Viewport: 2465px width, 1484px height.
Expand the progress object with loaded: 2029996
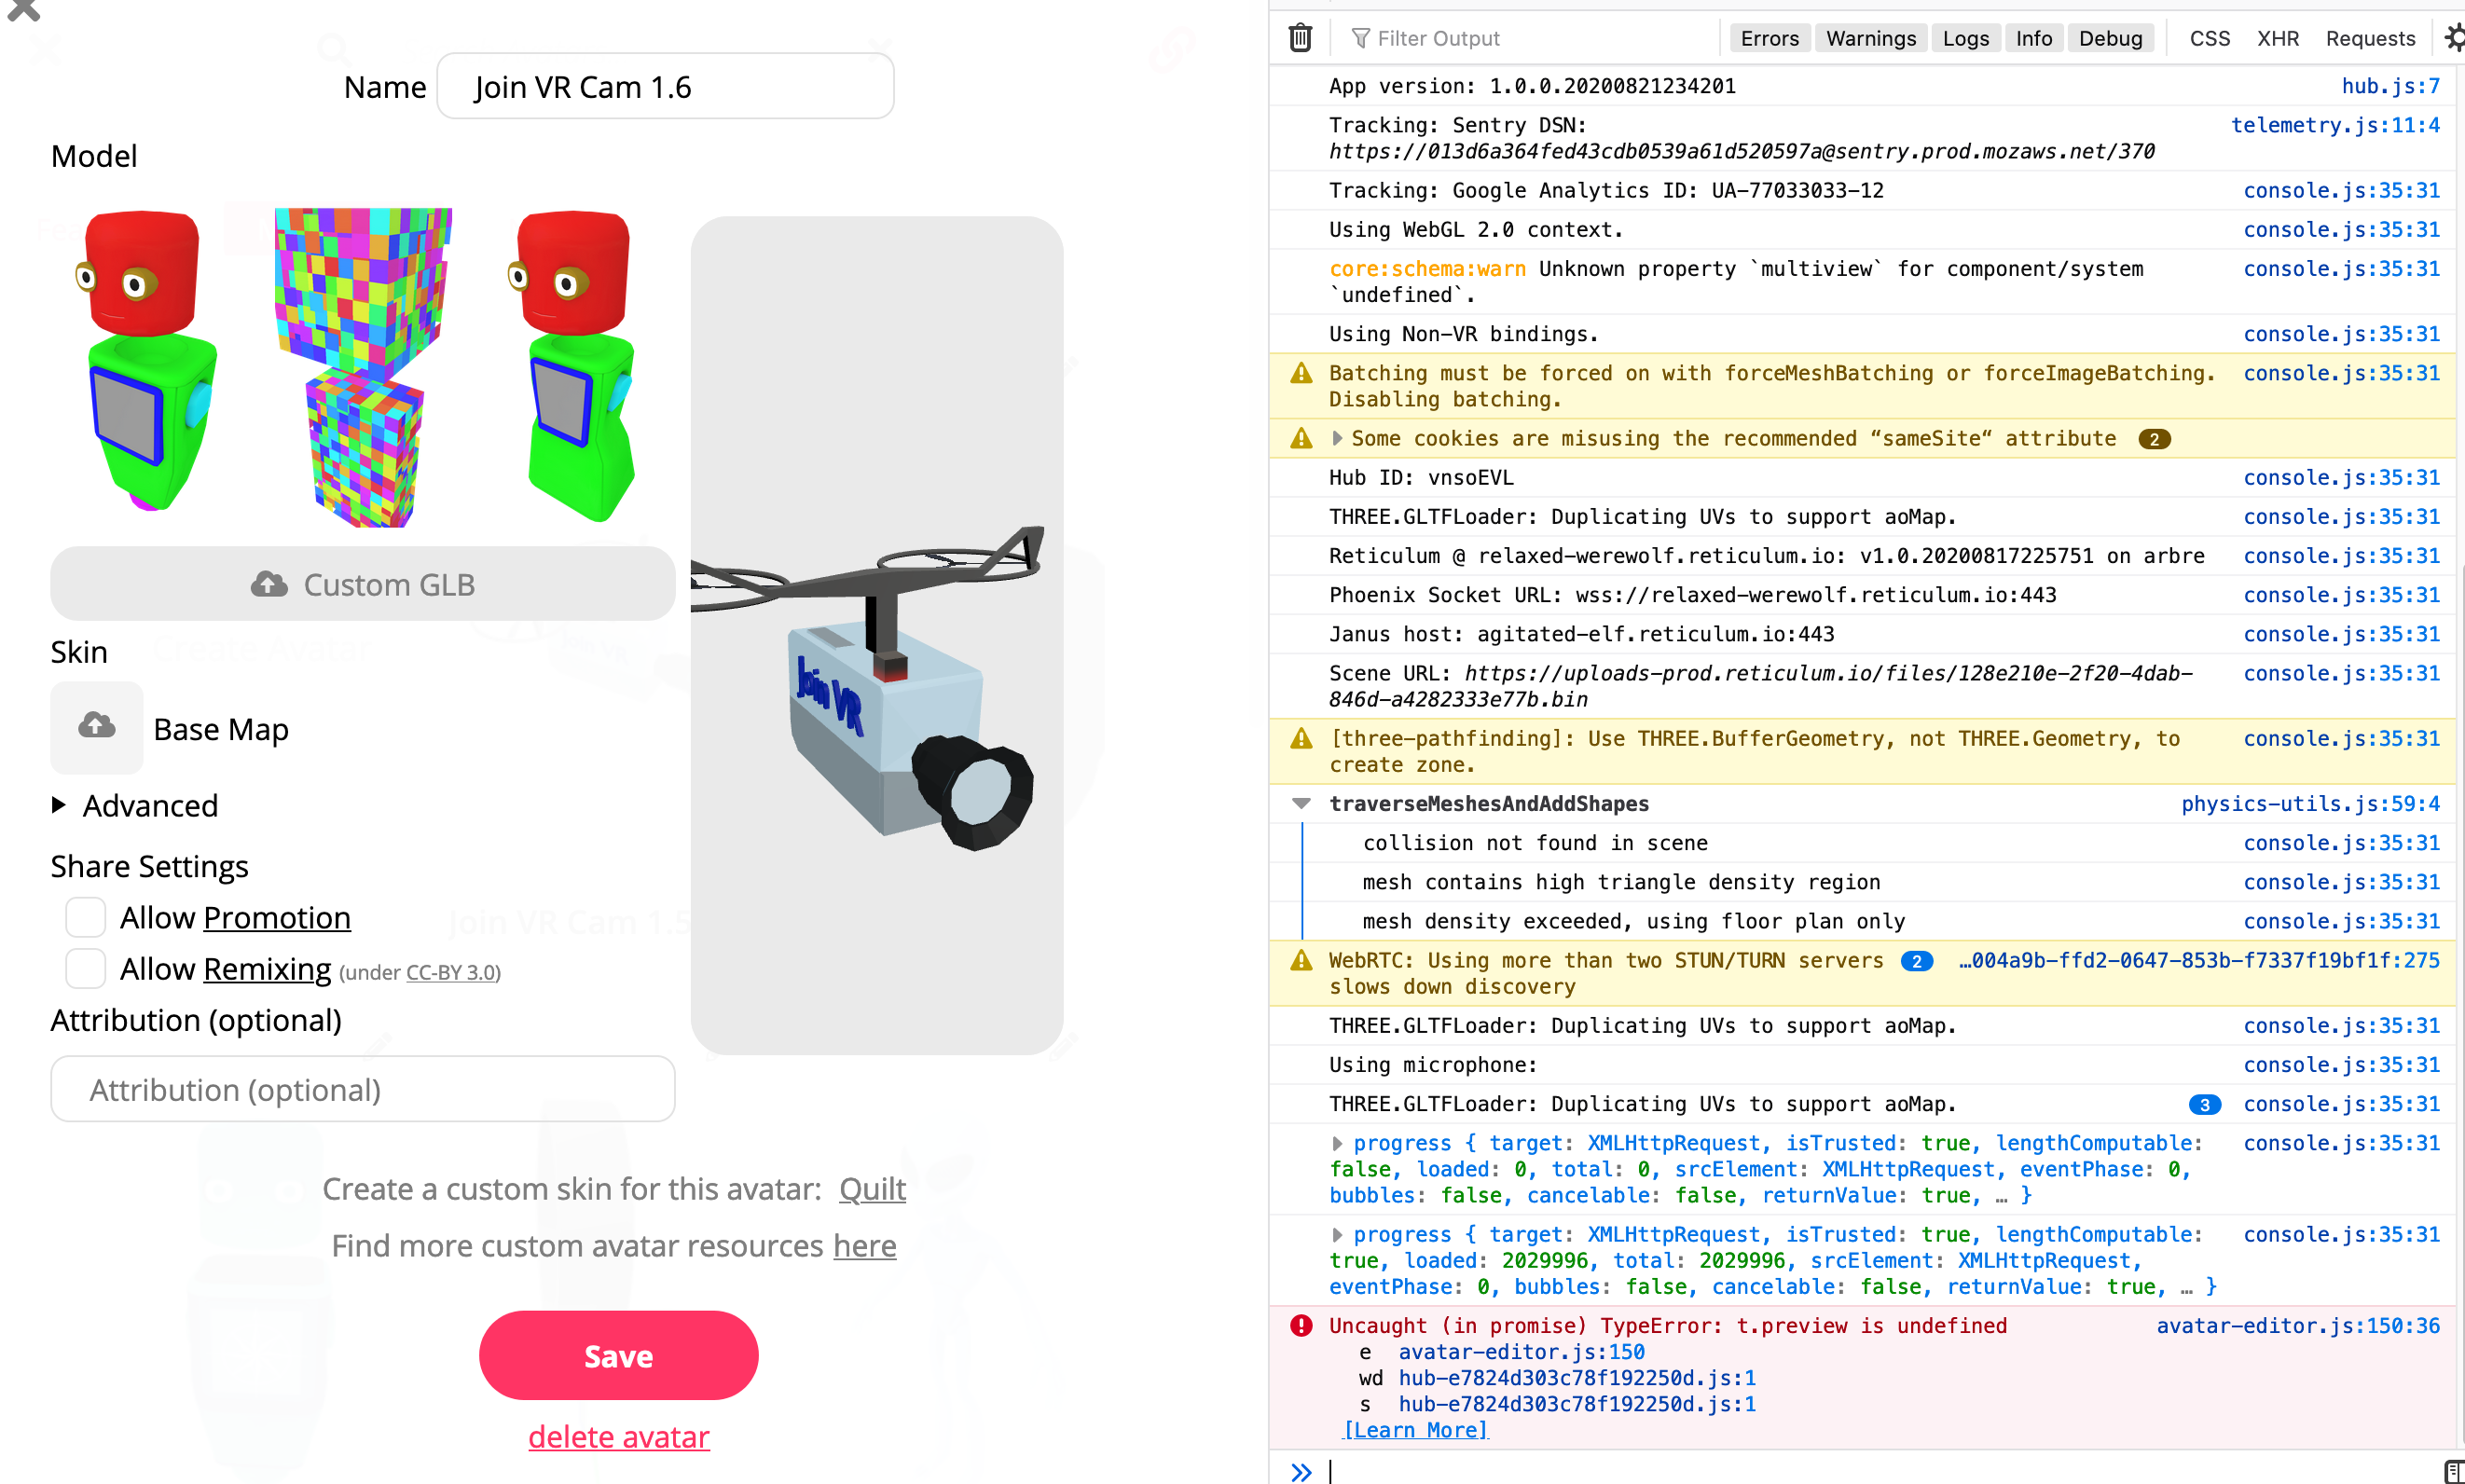point(1337,1234)
